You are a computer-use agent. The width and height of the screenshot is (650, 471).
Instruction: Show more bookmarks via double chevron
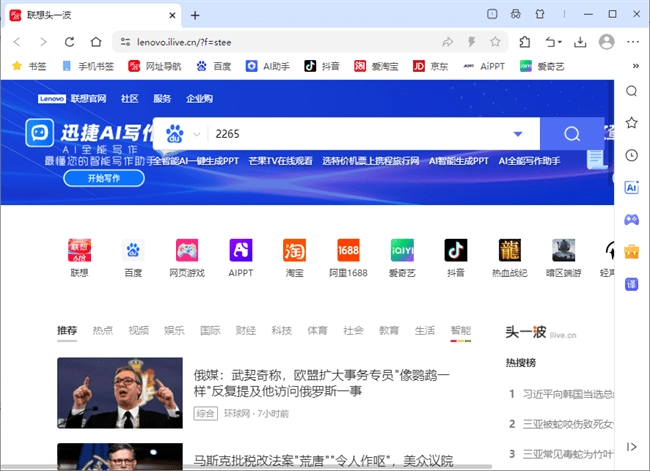pyautogui.click(x=635, y=66)
